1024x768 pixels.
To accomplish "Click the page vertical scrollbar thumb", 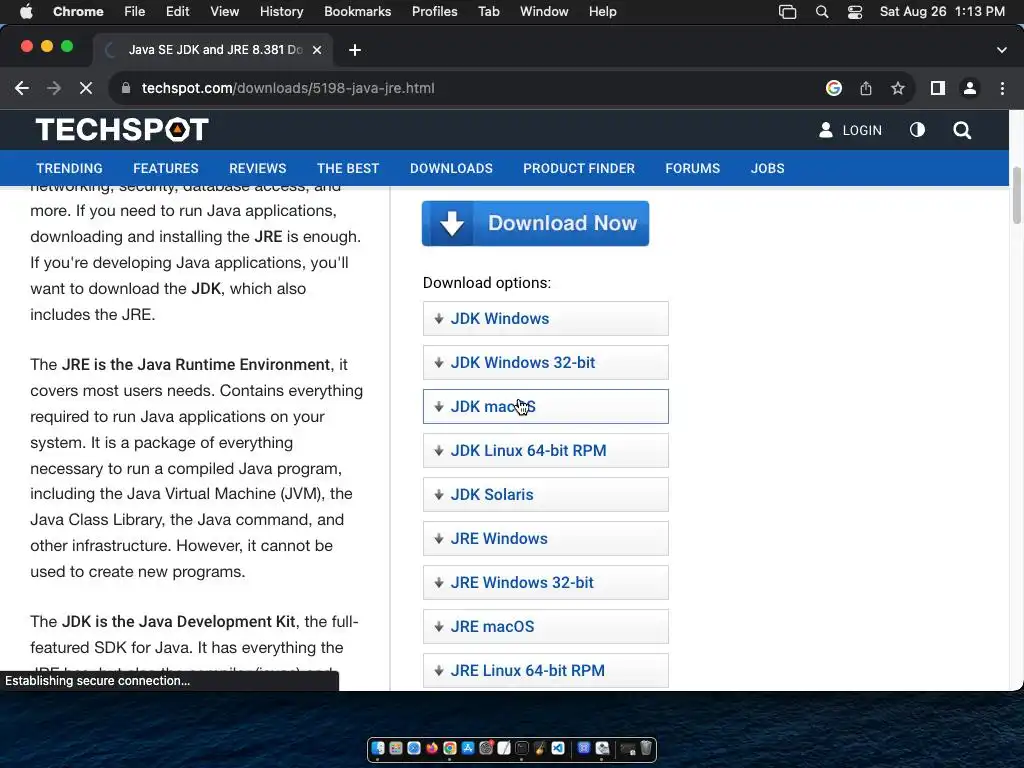I will point(1016,195).
